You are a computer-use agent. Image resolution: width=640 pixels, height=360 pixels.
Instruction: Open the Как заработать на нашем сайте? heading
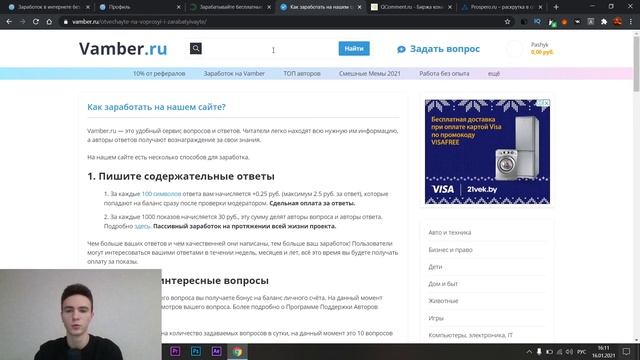156,107
